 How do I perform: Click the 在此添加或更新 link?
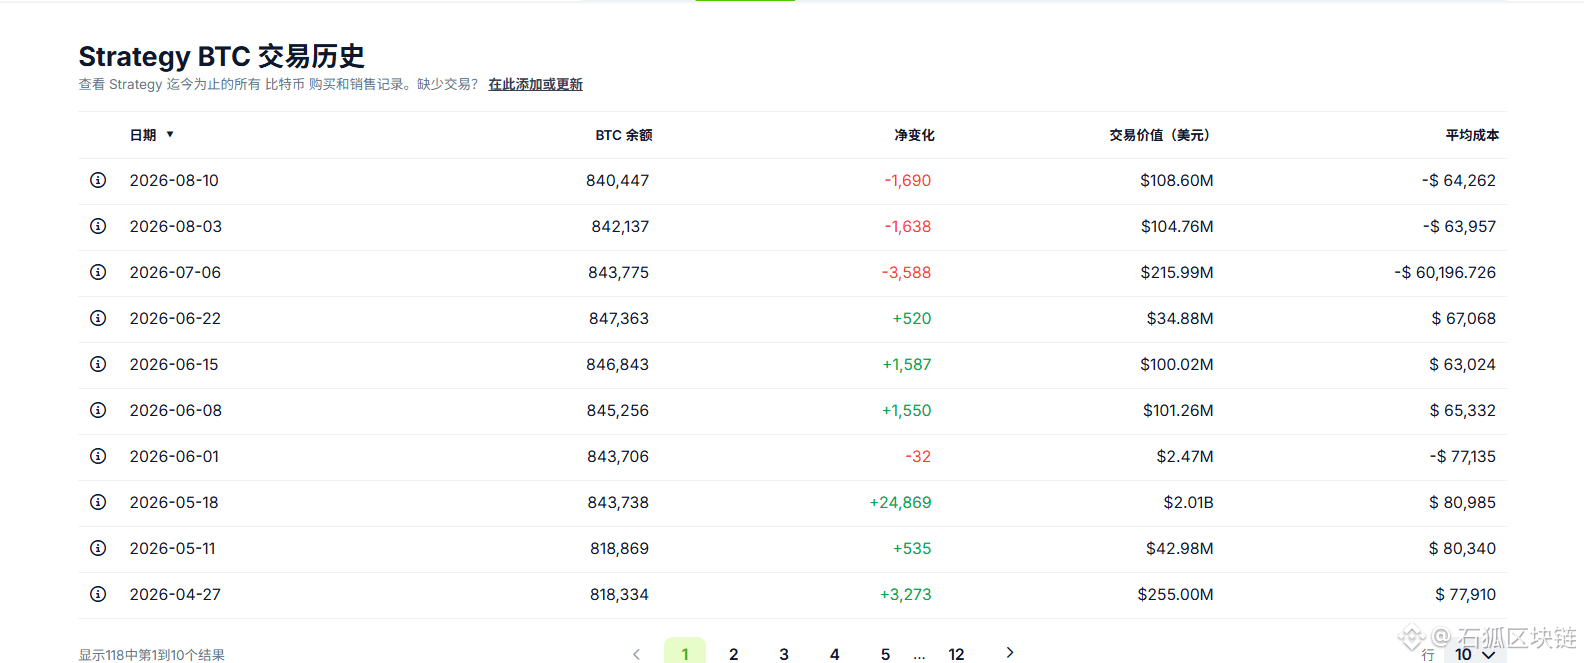coord(535,84)
